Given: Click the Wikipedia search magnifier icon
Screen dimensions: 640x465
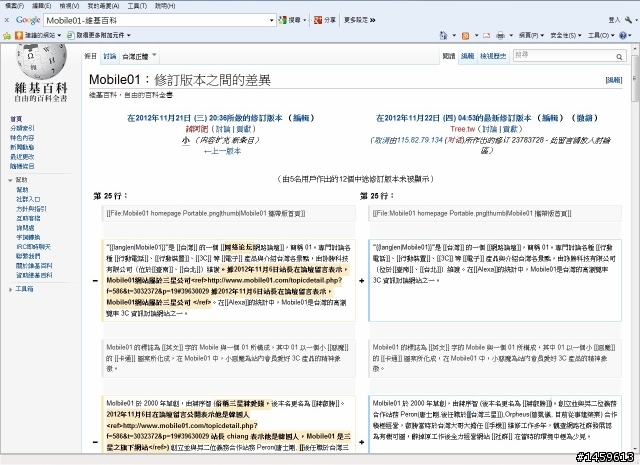Looking at the screenshot, I should pos(619,57).
